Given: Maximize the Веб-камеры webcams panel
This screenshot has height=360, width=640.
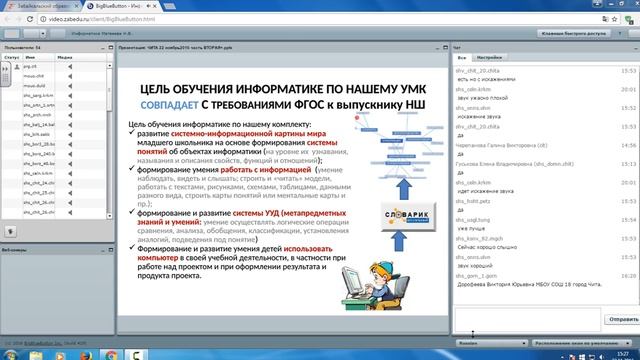Looking at the screenshot, I should 111,250.
